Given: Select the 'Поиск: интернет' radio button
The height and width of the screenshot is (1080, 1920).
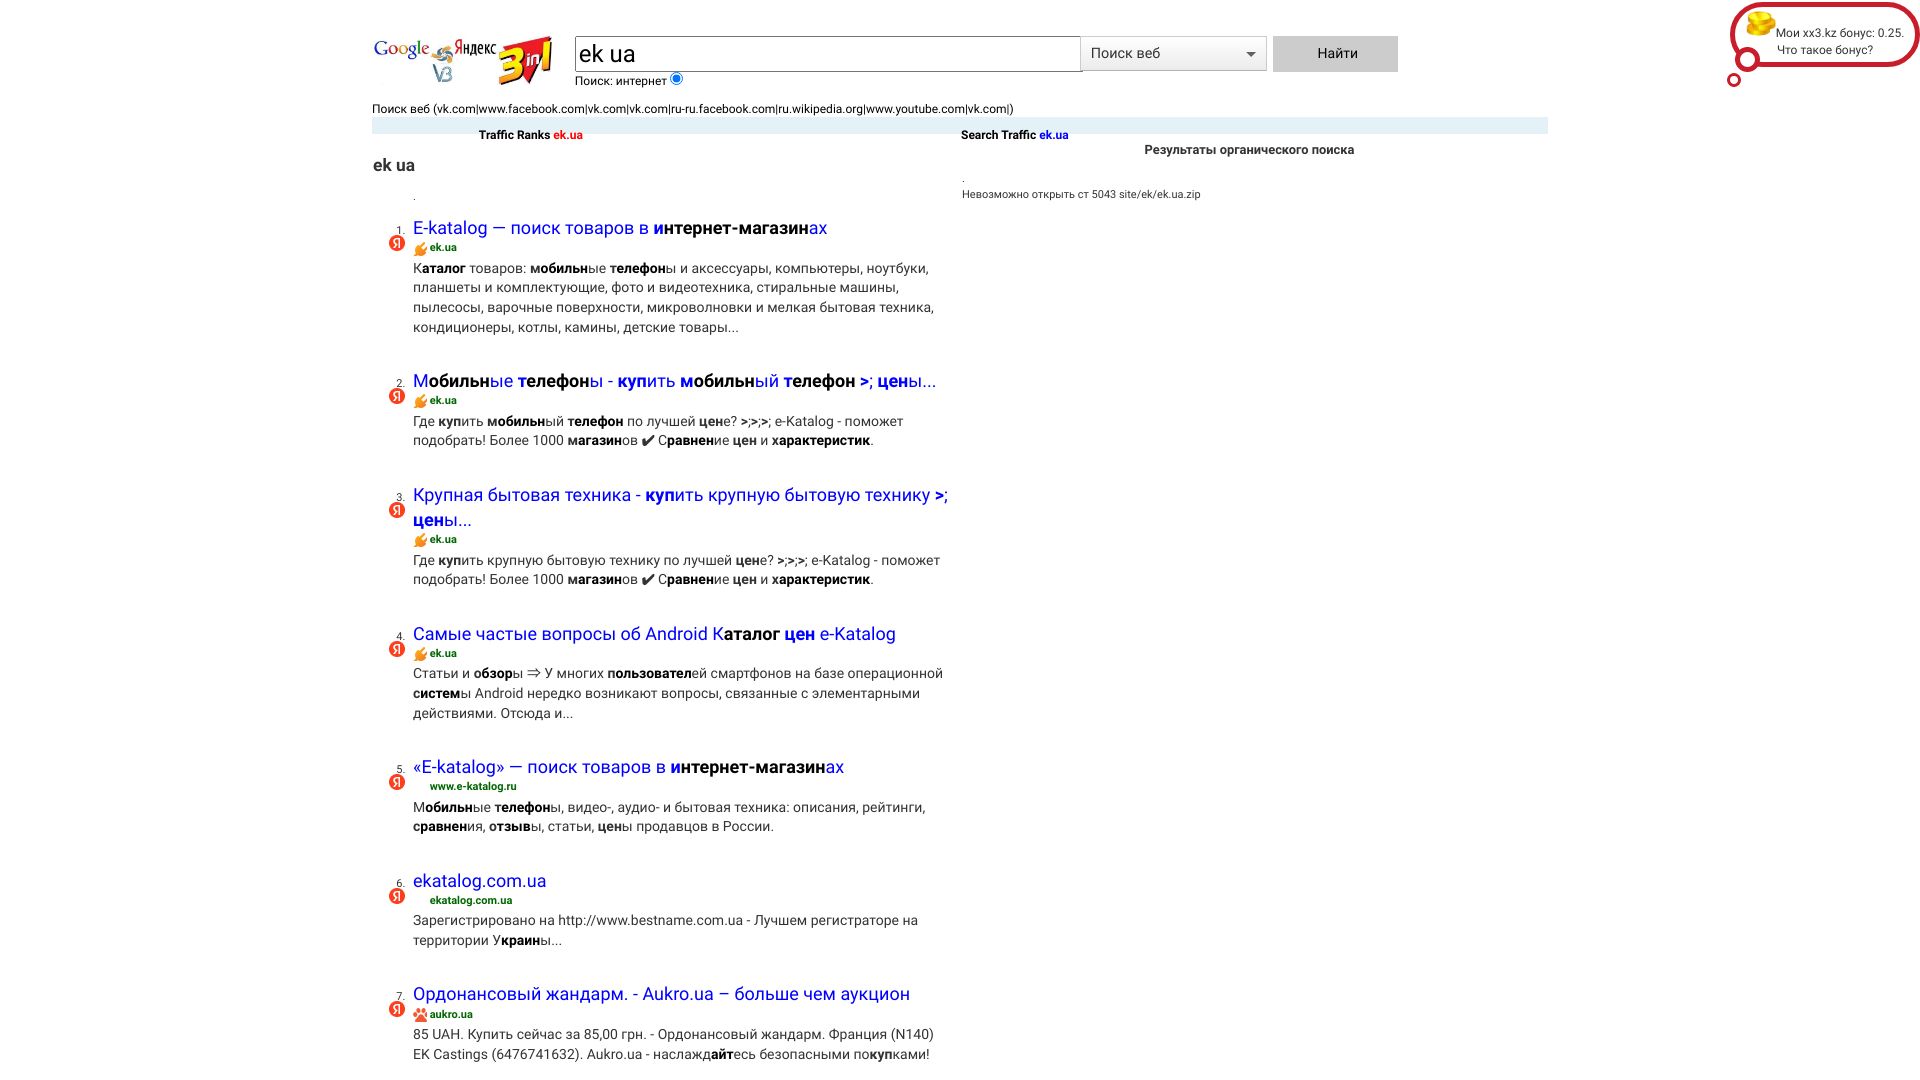Looking at the screenshot, I should click(x=677, y=79).
